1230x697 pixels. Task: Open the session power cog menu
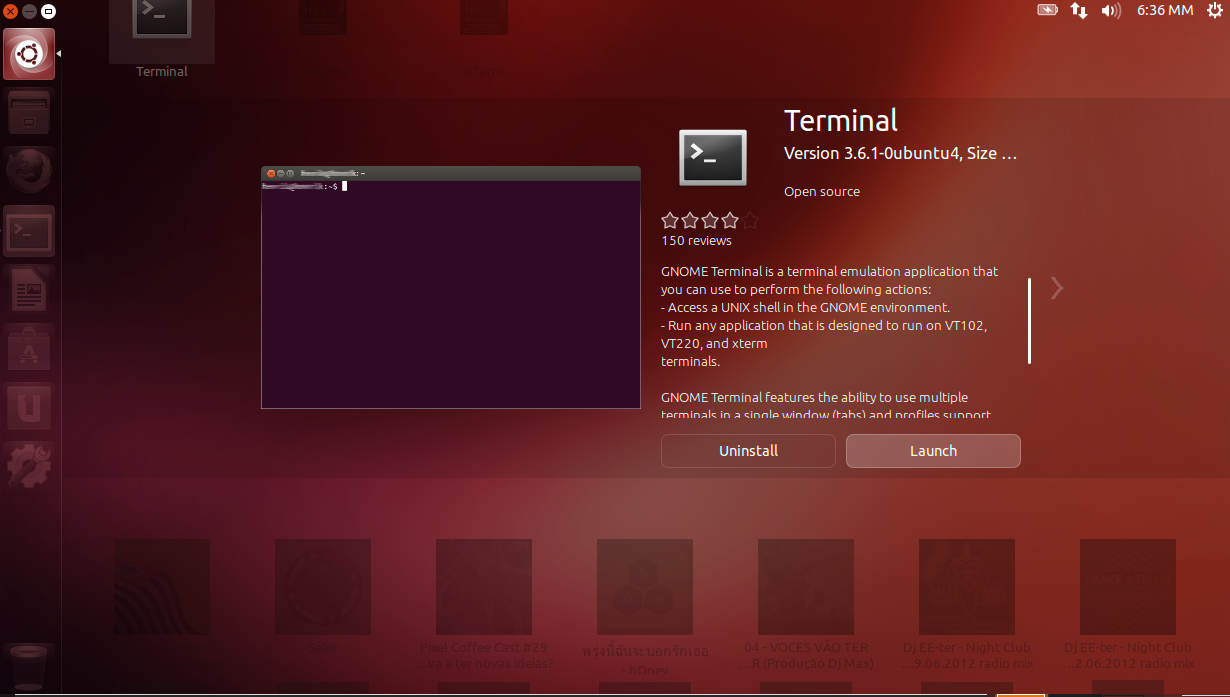[x=1215, y=10]
